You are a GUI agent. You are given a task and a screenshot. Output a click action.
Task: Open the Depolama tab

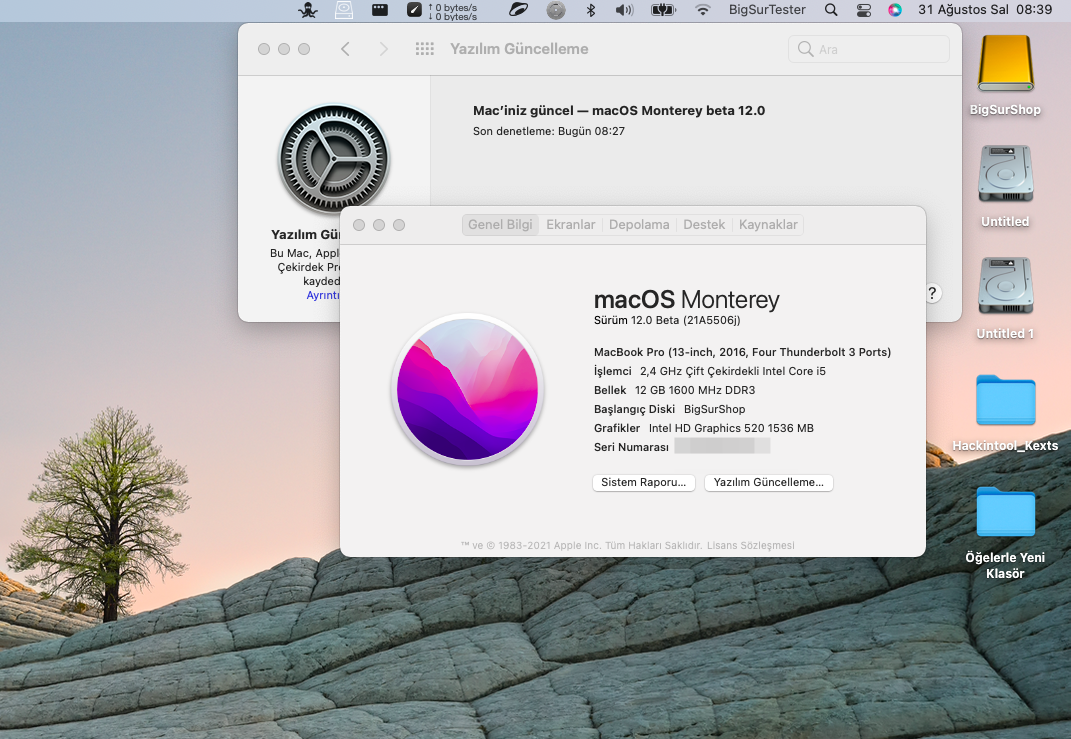coord(639,225)
